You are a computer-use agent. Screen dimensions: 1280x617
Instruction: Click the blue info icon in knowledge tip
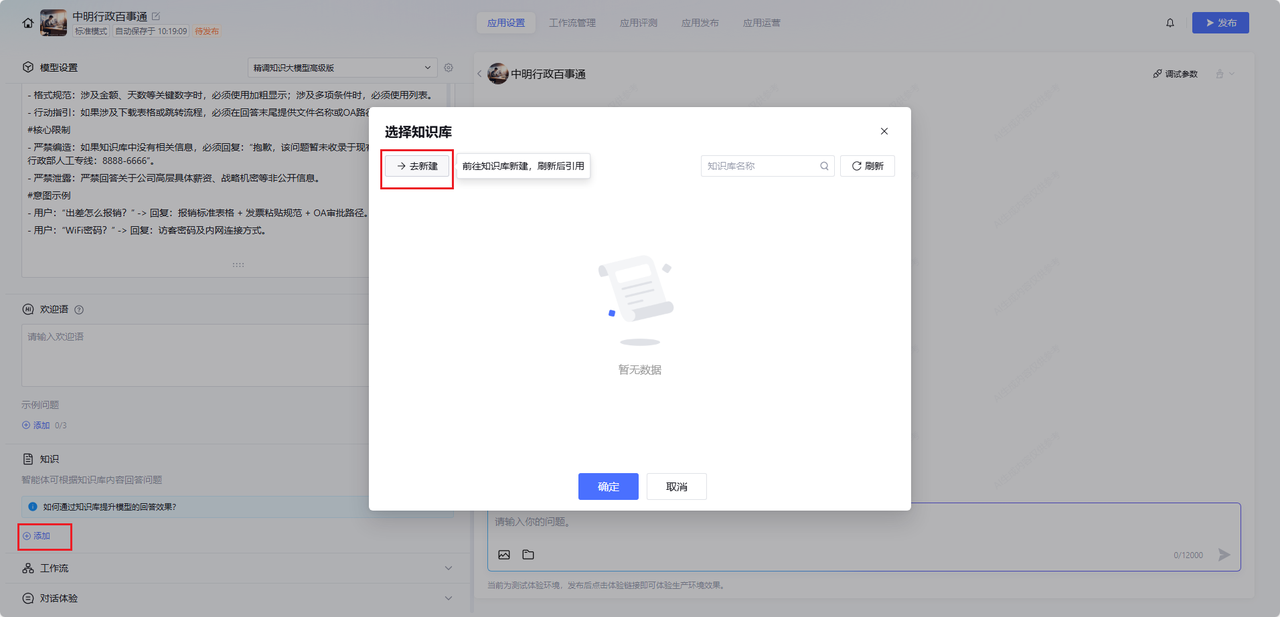(32, 507)
